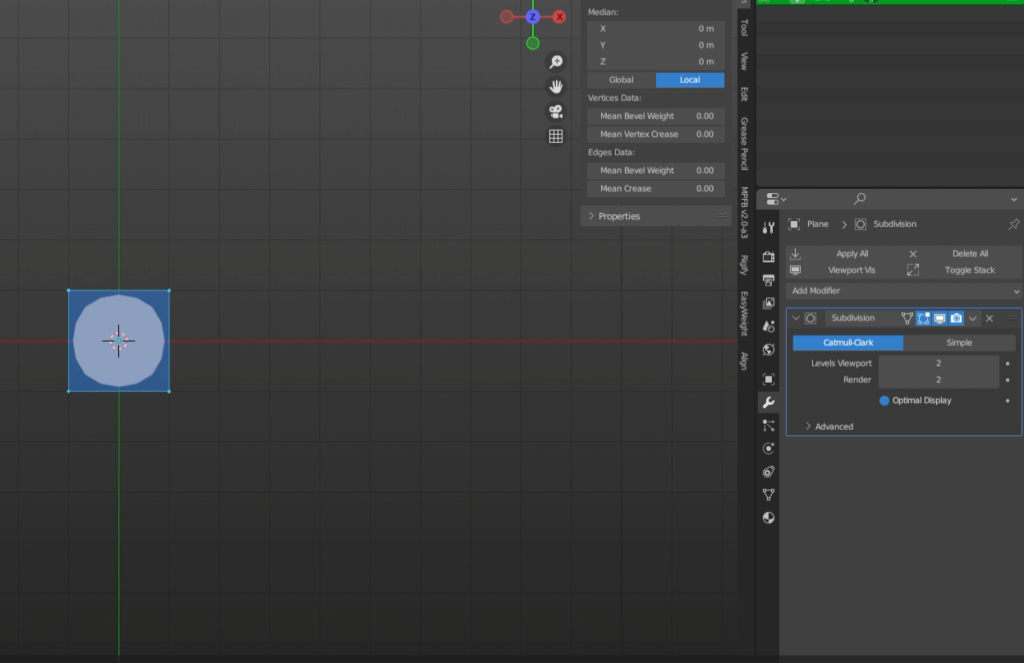Select Simple subdivision type
The image size is (1024, 663).
pos(959,343)
